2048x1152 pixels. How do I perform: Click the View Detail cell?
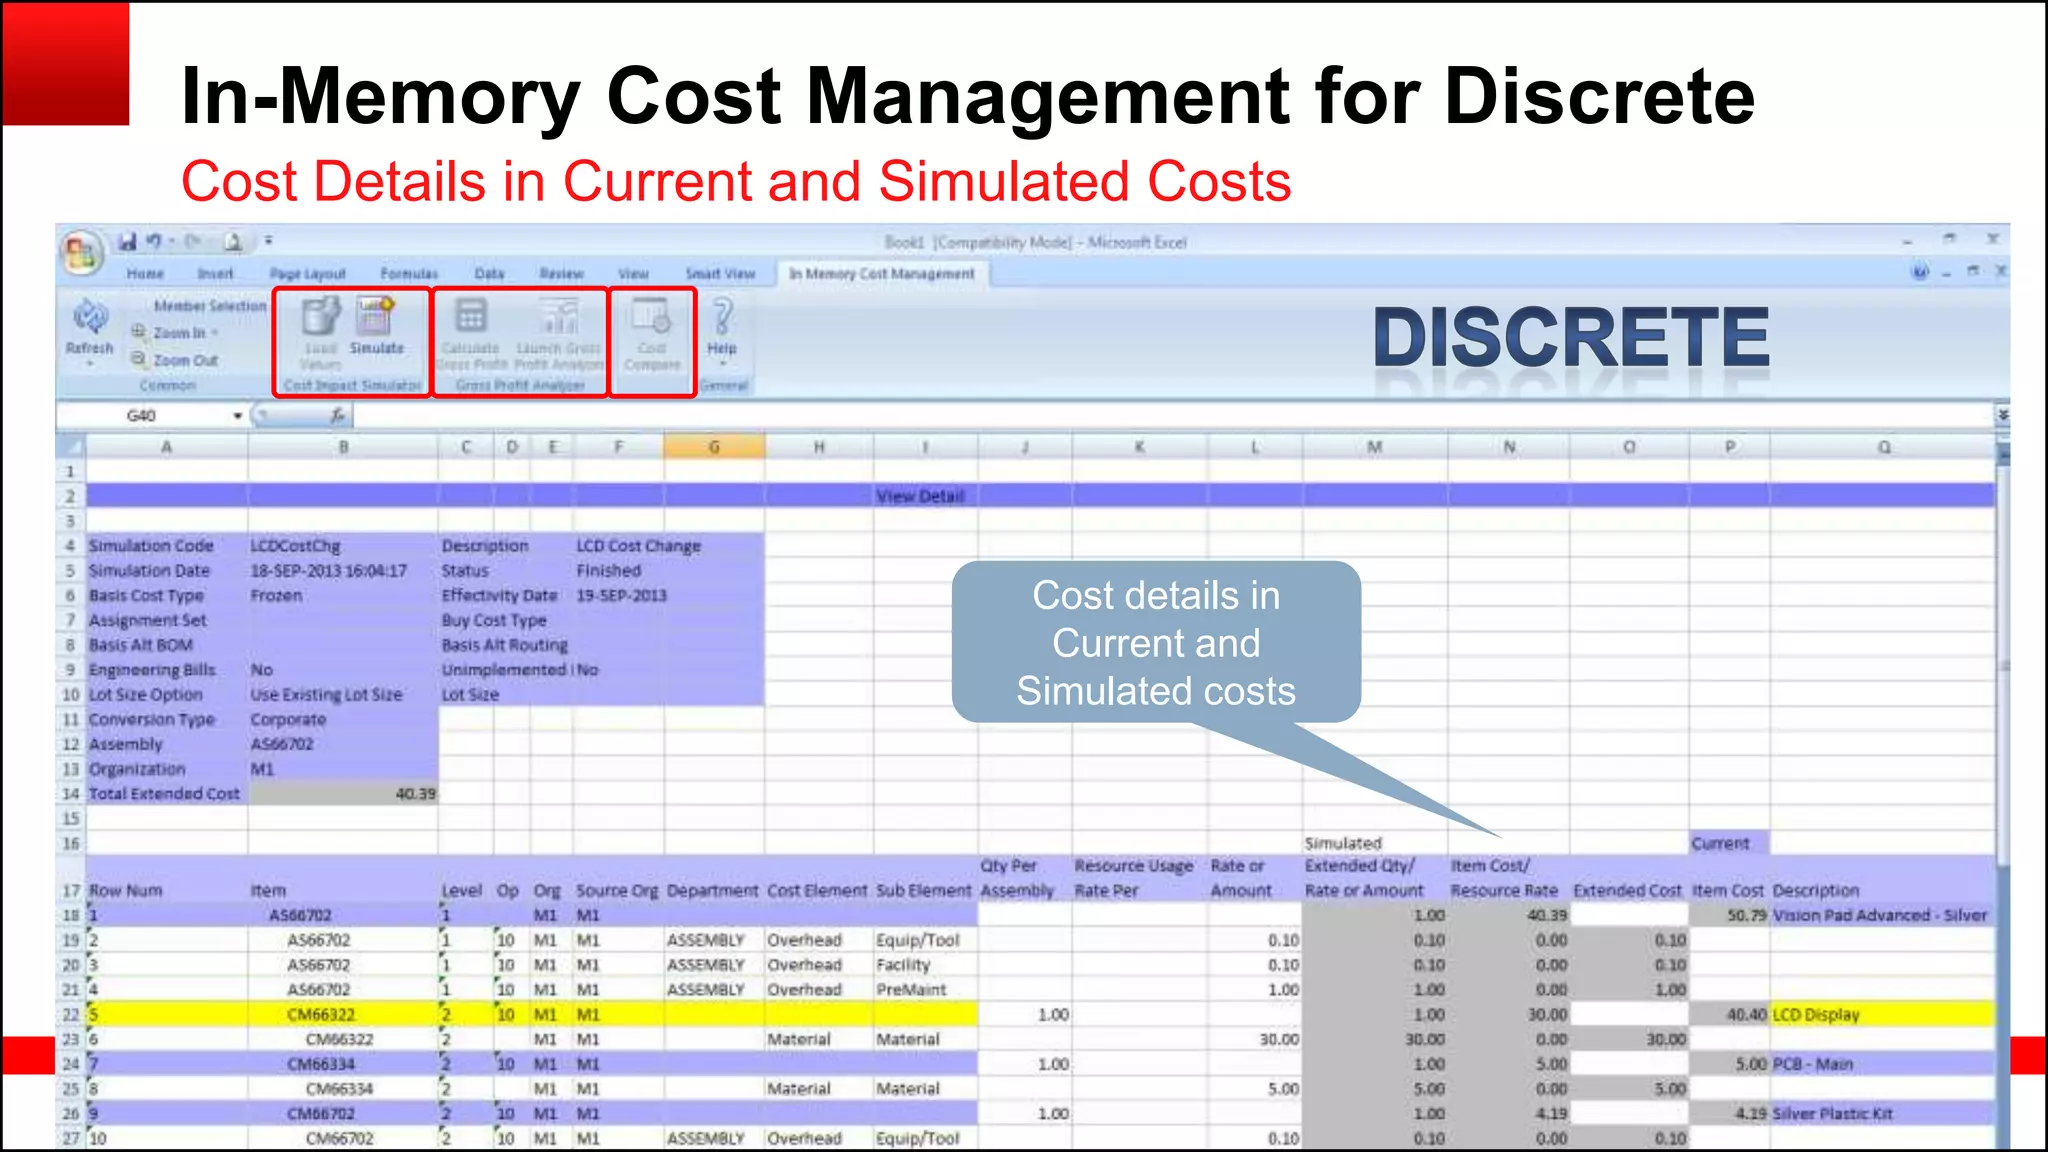pyautogui.click(x=920, y=496)
